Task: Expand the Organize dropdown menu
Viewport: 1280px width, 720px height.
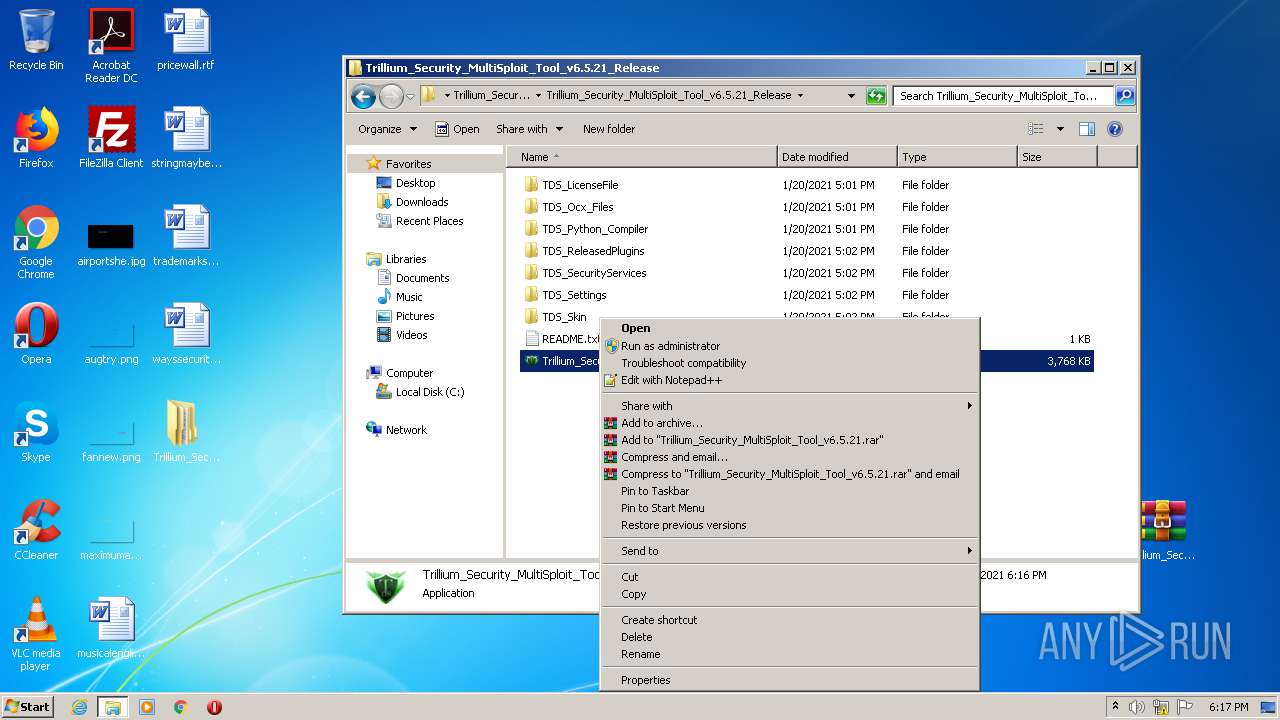Action: pyautogui.click(x=388, y=129)
